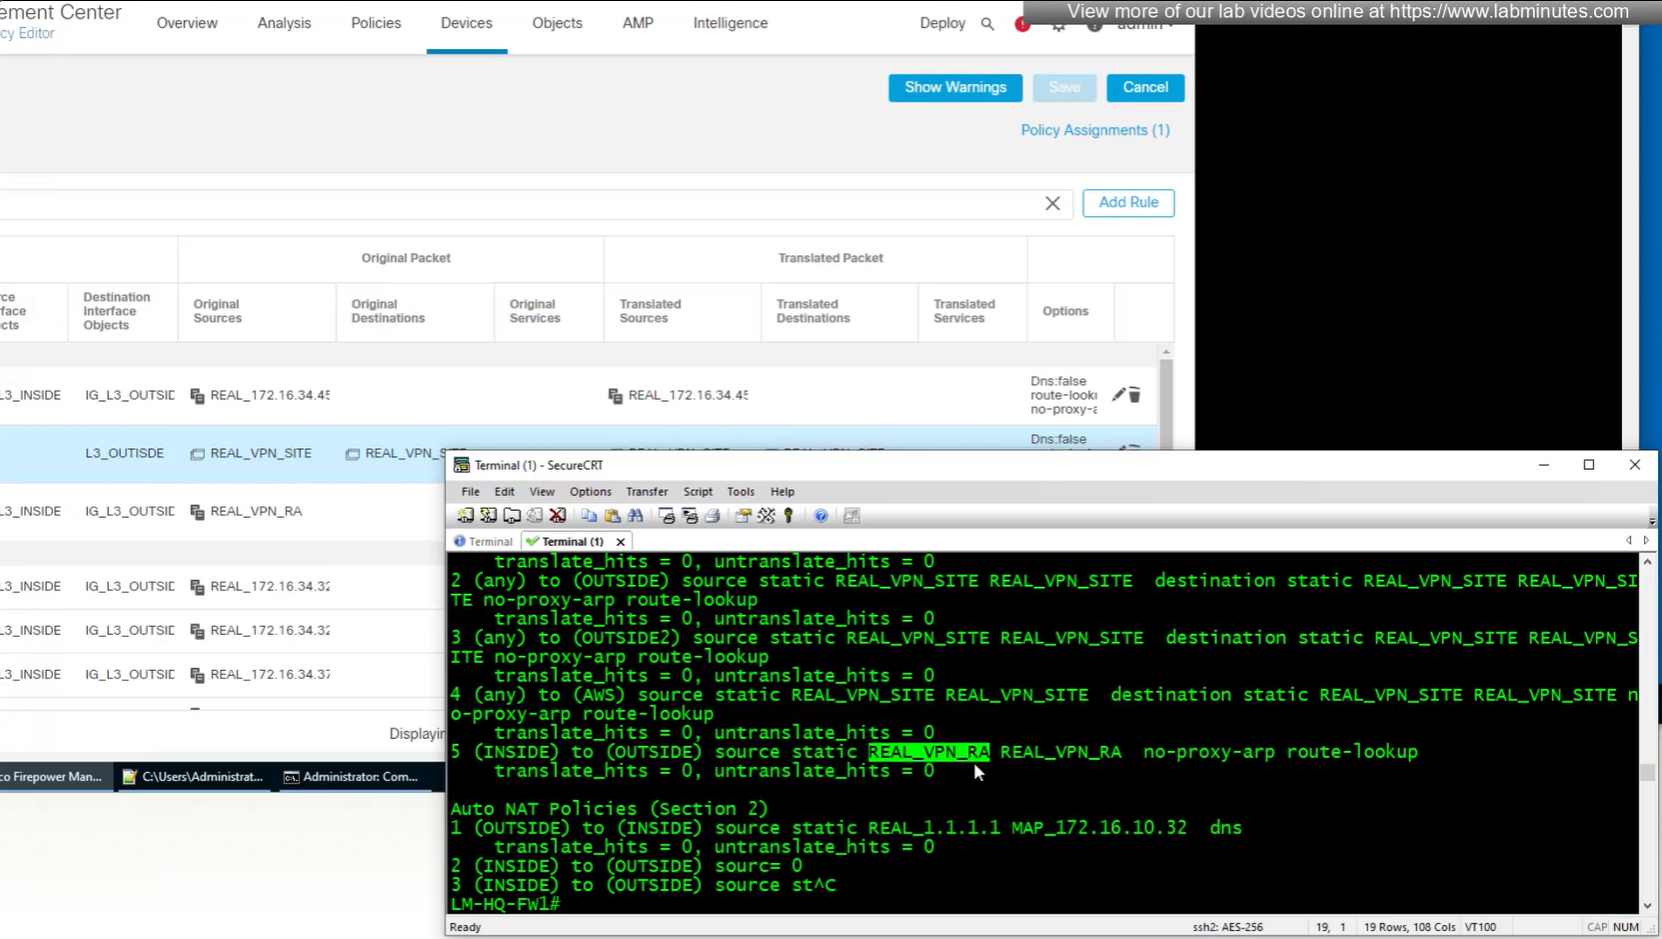Open the SecureCRT Help icon
The image size is (1662, 939).
(820, 516)
